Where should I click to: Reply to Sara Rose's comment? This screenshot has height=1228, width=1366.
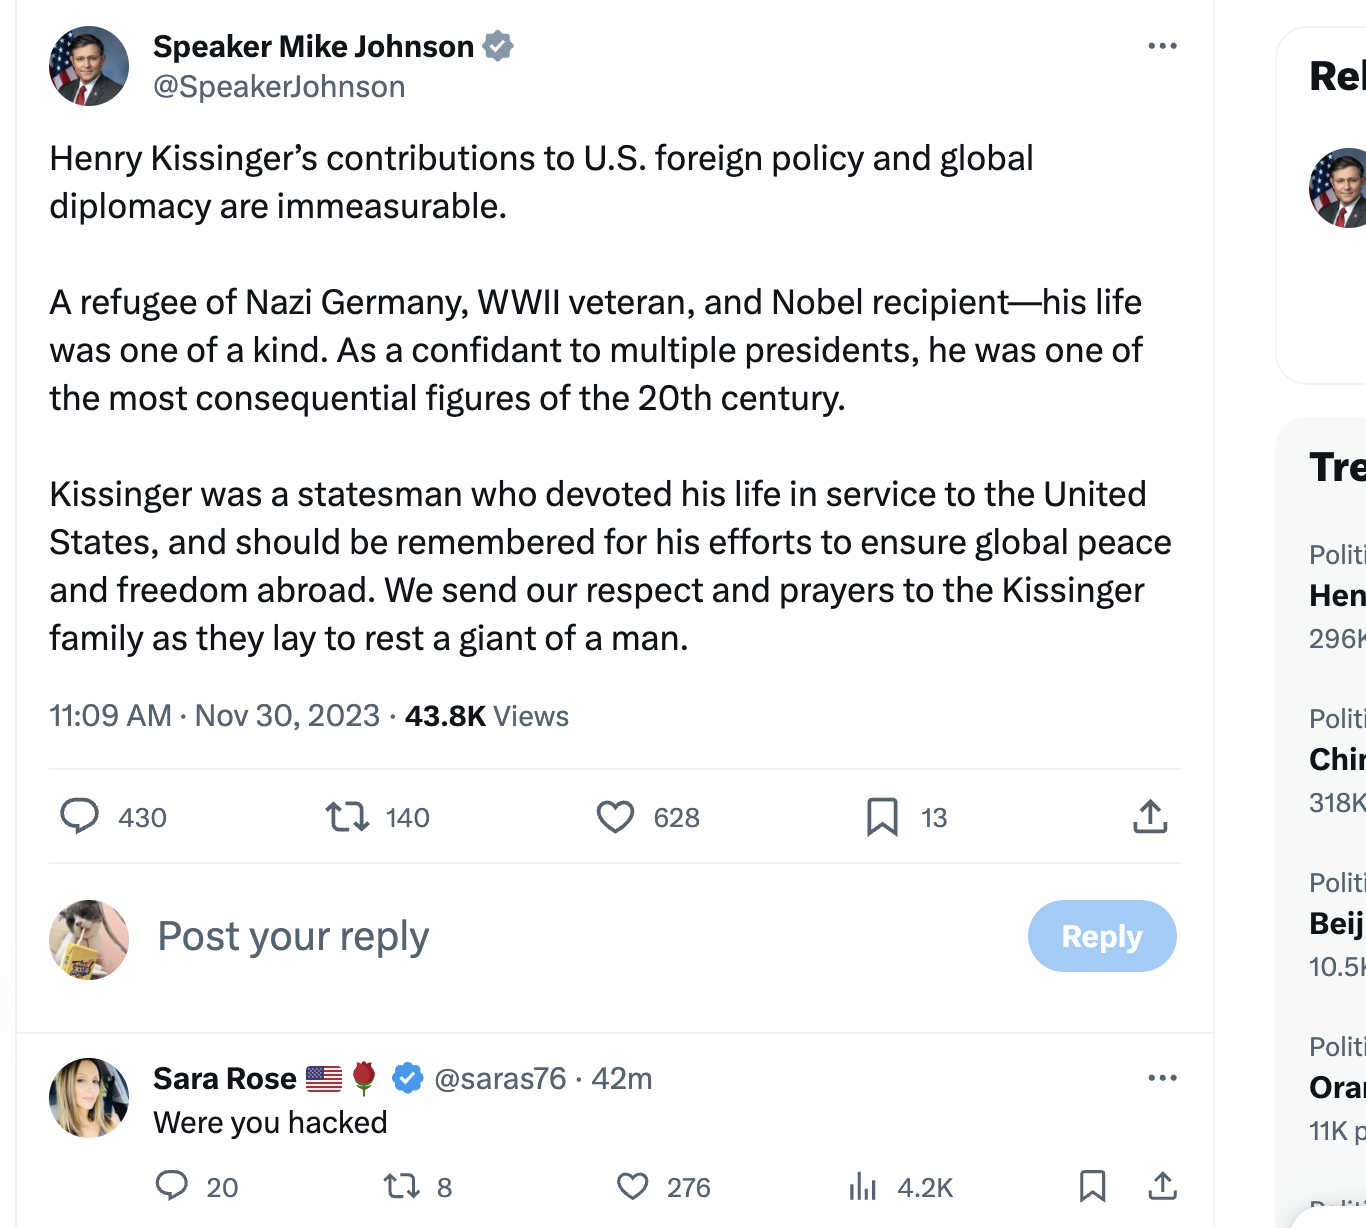pos(172,1186)
